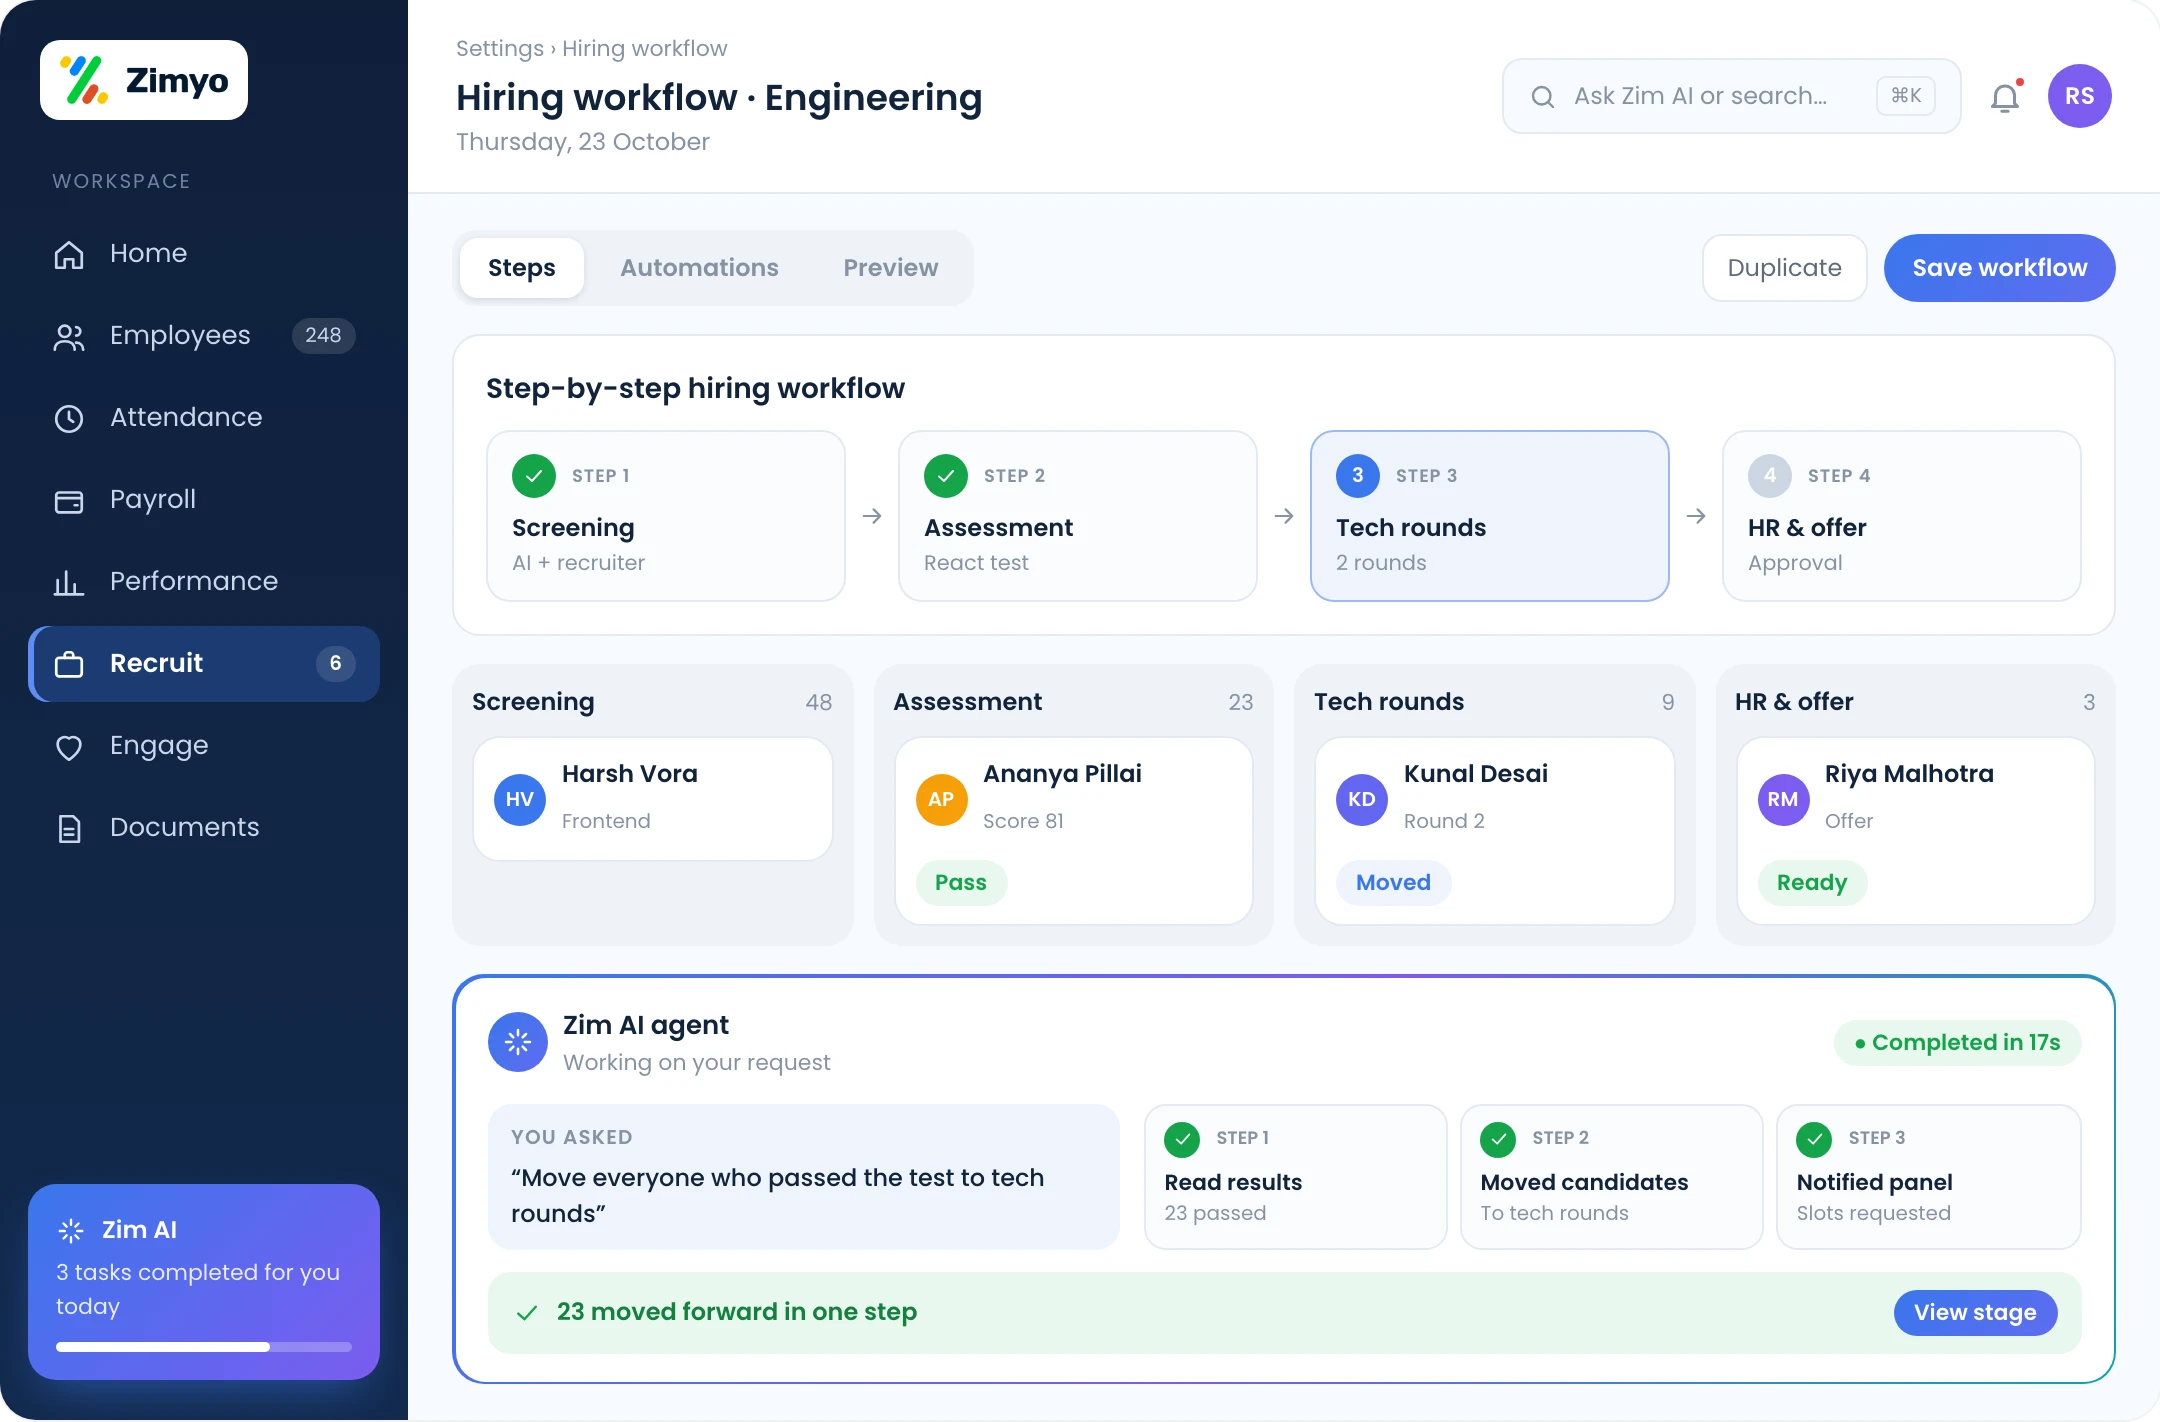The height and width of the screenshot is (1422, 2160).
Task: Open Payroll in sidebar
Action: click(204, 499)
